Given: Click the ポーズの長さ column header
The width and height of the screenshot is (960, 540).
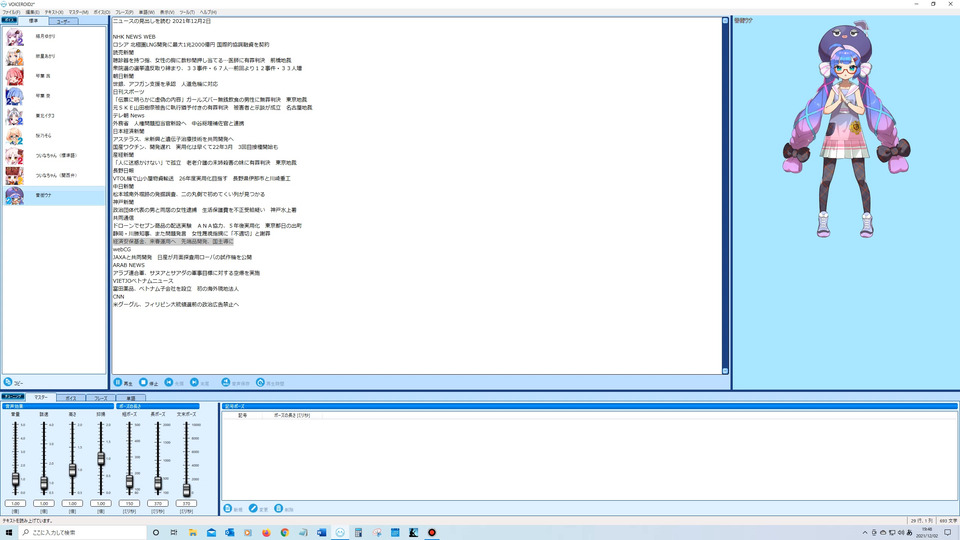Looking at the screenshot, I should pos(292,415).
